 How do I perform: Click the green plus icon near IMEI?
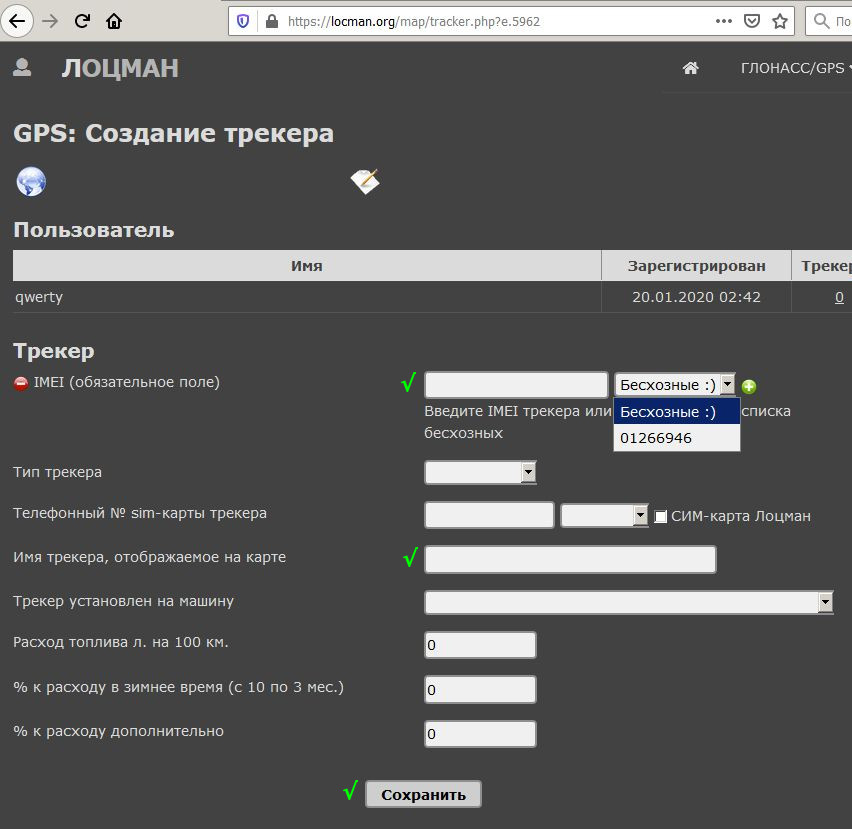(x=749, y=387)
